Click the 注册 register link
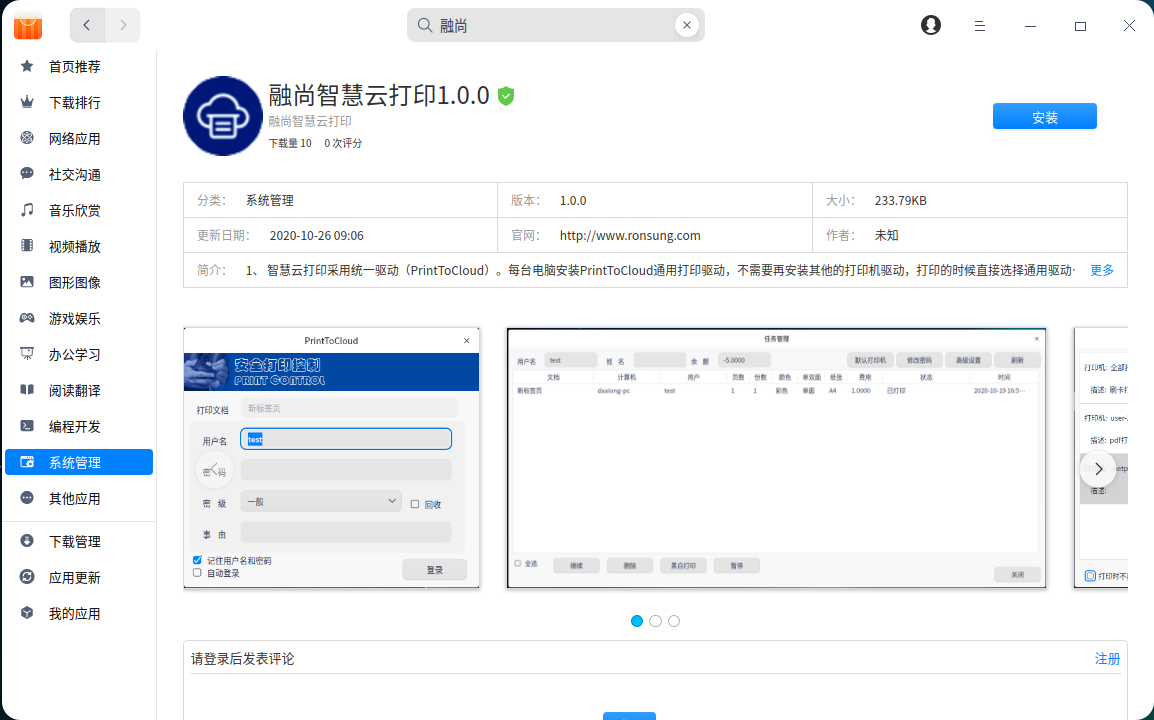Screen dimensions: 1154x720 pos(1107,658)
